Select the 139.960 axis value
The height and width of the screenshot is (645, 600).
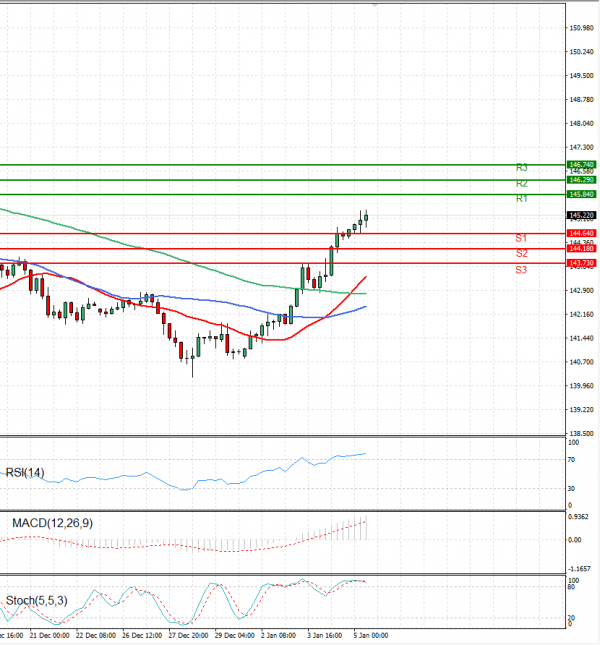pyautogui.click(x=581, y=386)
